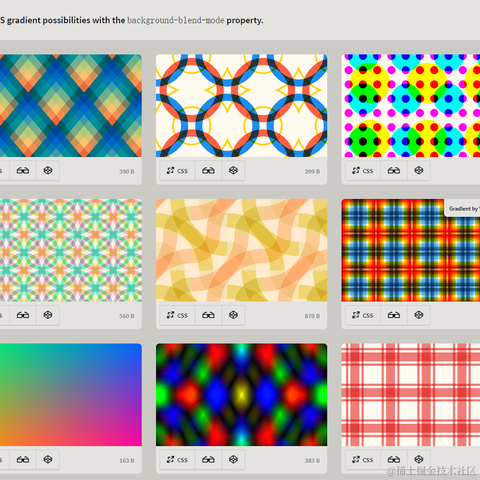Copy CSS of the yellow-orange wavy pattern
The width and height of the screenshot is (480, 480).
click(x=177, y=315)
